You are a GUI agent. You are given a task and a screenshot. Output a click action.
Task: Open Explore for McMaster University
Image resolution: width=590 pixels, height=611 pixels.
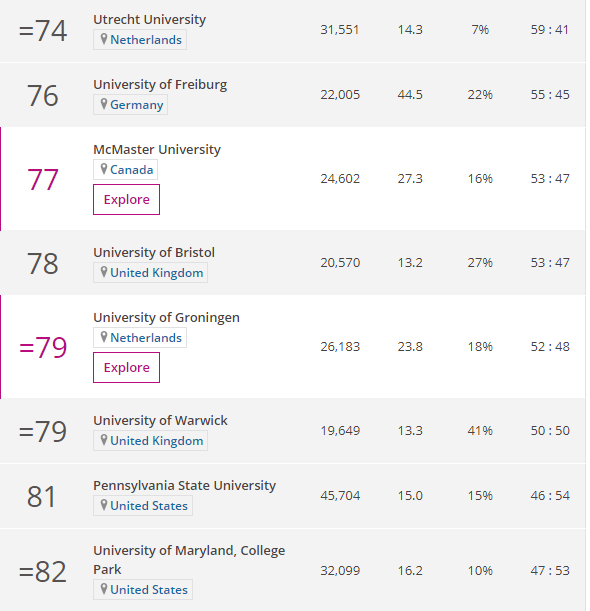(126, 200)
